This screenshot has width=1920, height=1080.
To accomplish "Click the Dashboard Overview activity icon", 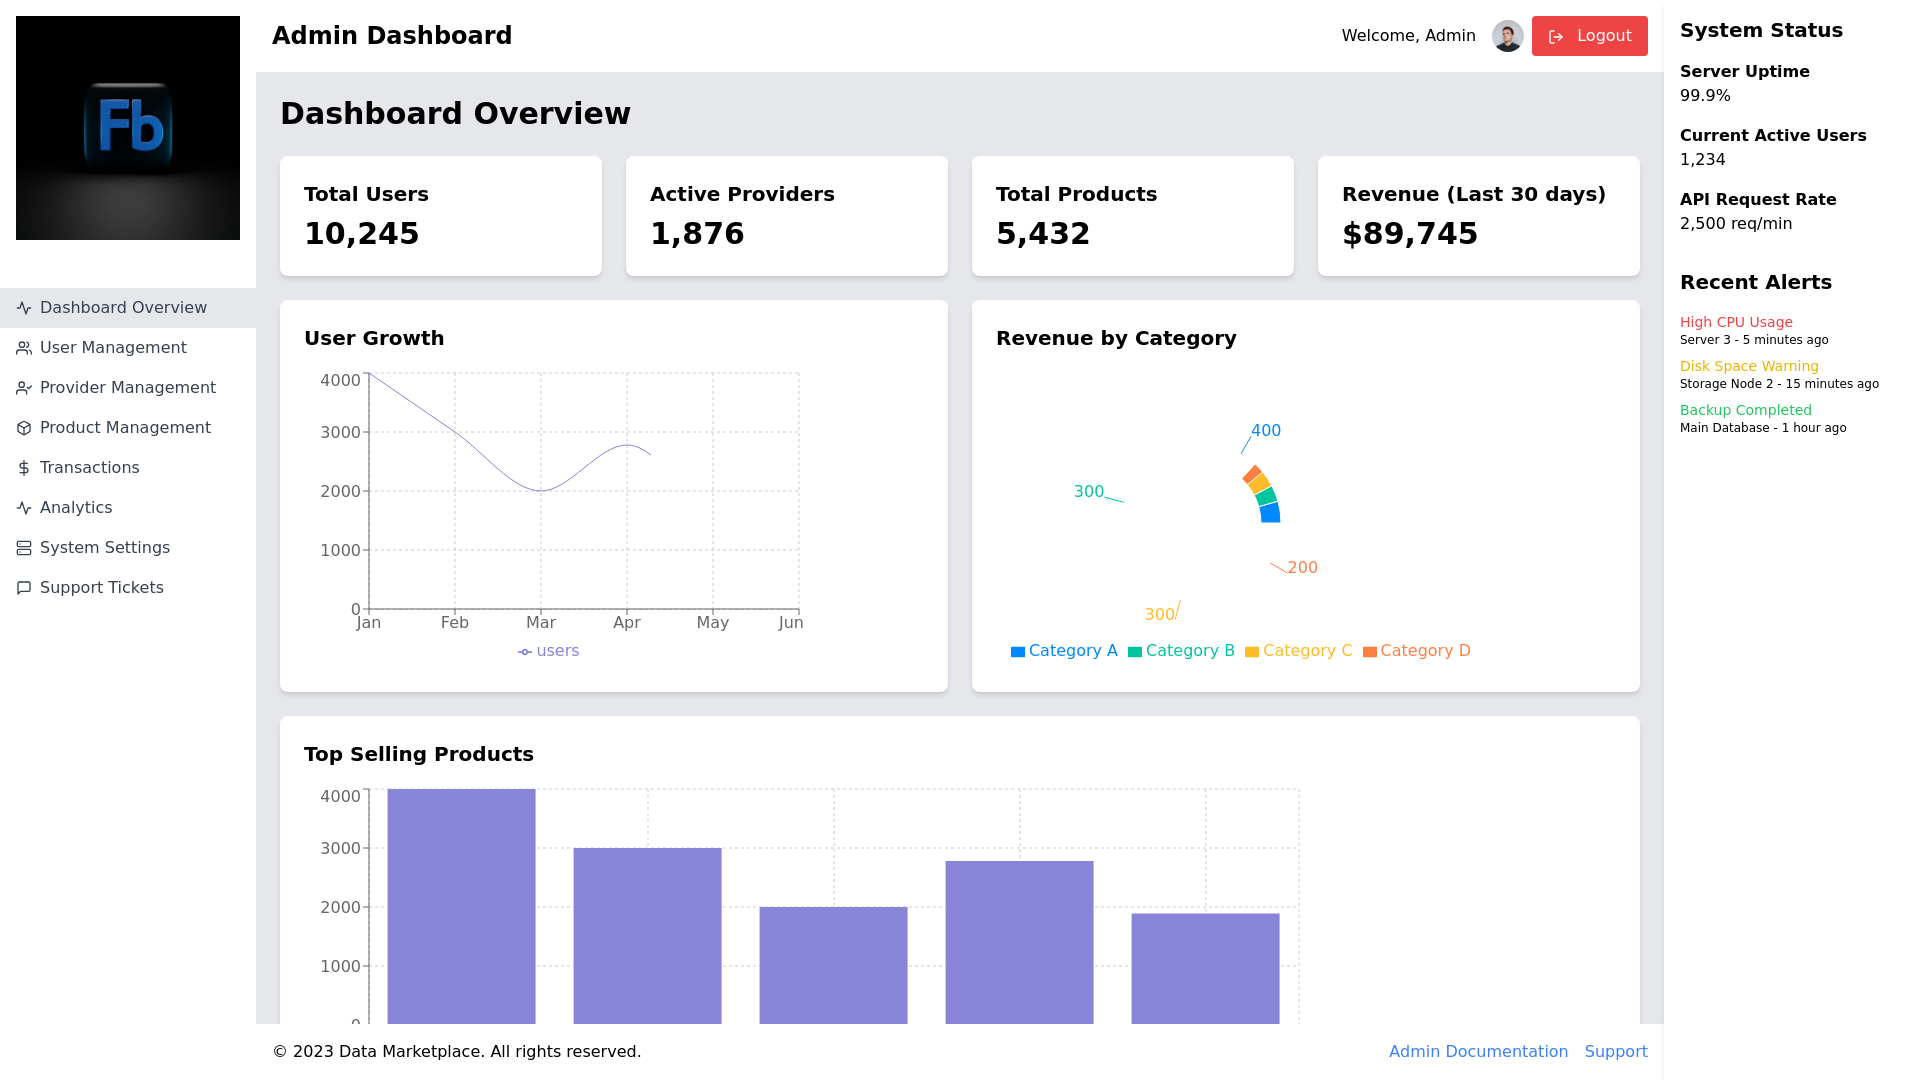I will click(x=24, y=308).
